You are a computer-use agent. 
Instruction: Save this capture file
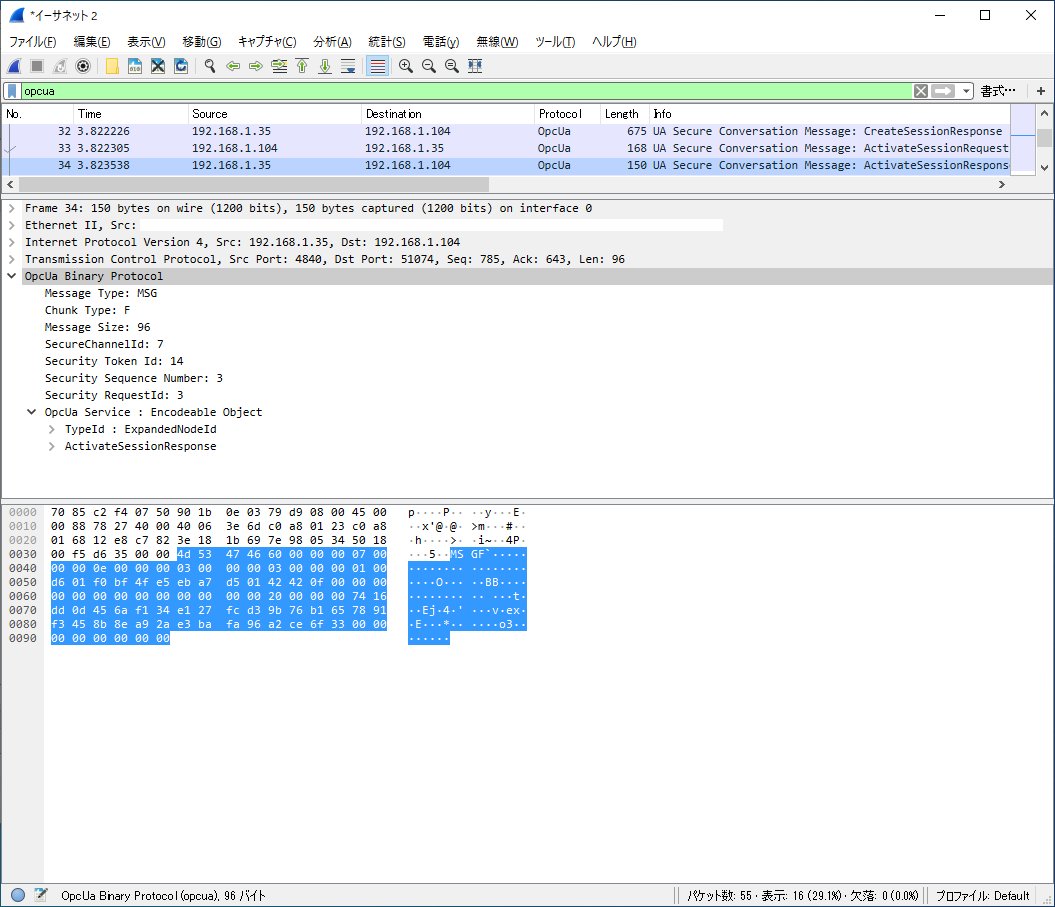pos(135,66)
